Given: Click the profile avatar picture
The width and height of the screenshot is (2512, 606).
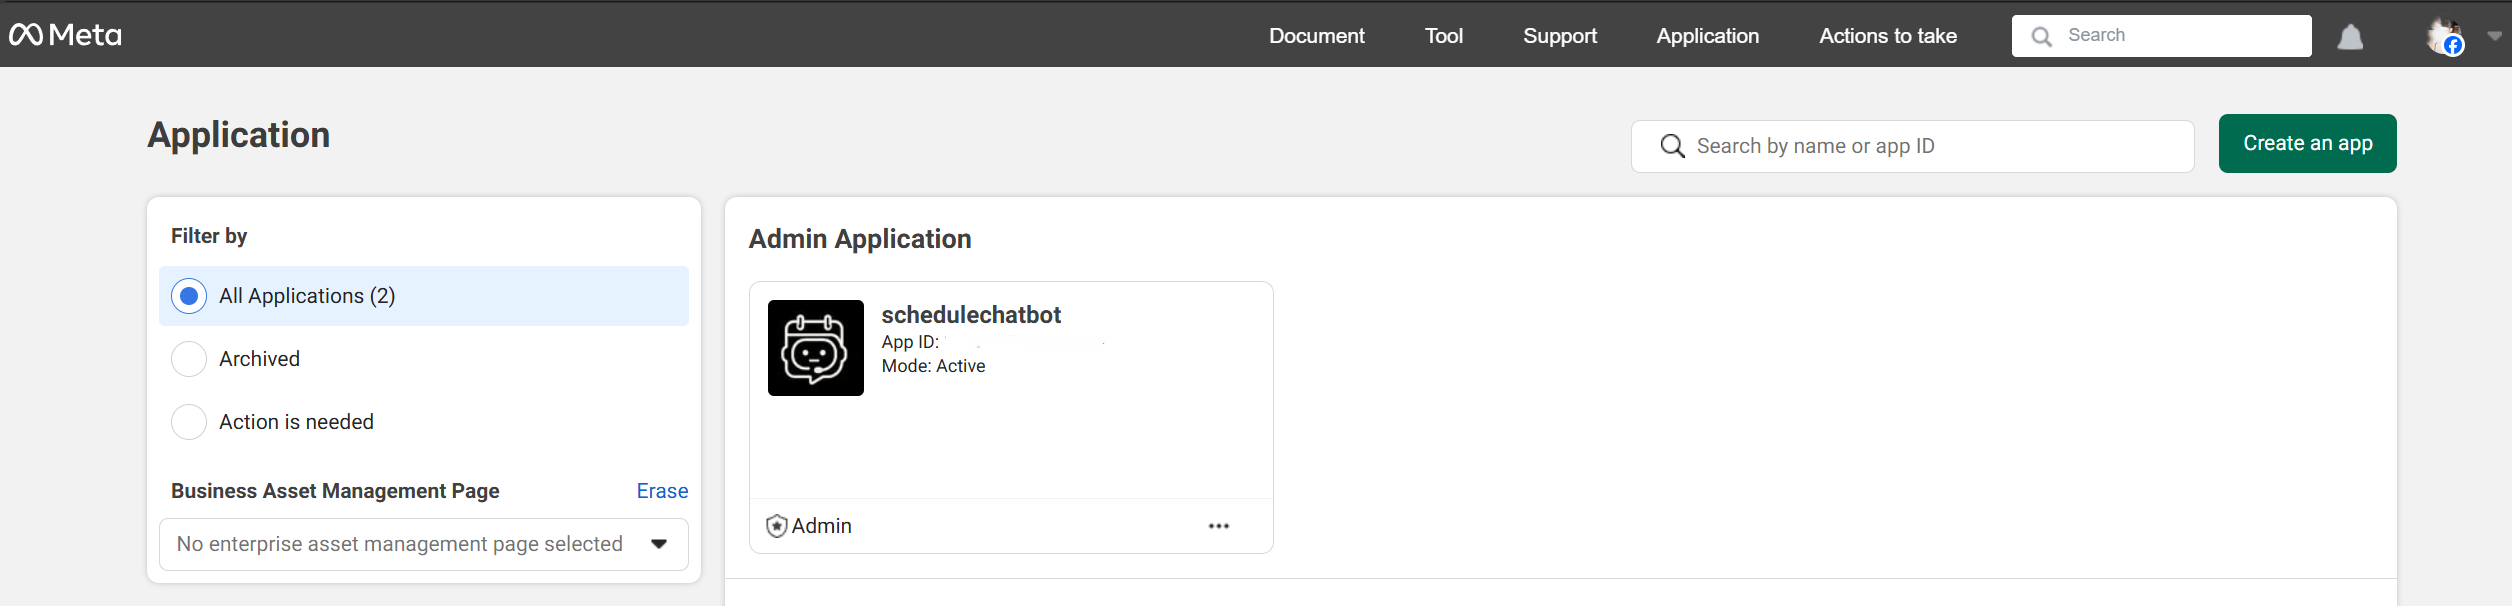Looking at the screenshot, I should 2443,36.
